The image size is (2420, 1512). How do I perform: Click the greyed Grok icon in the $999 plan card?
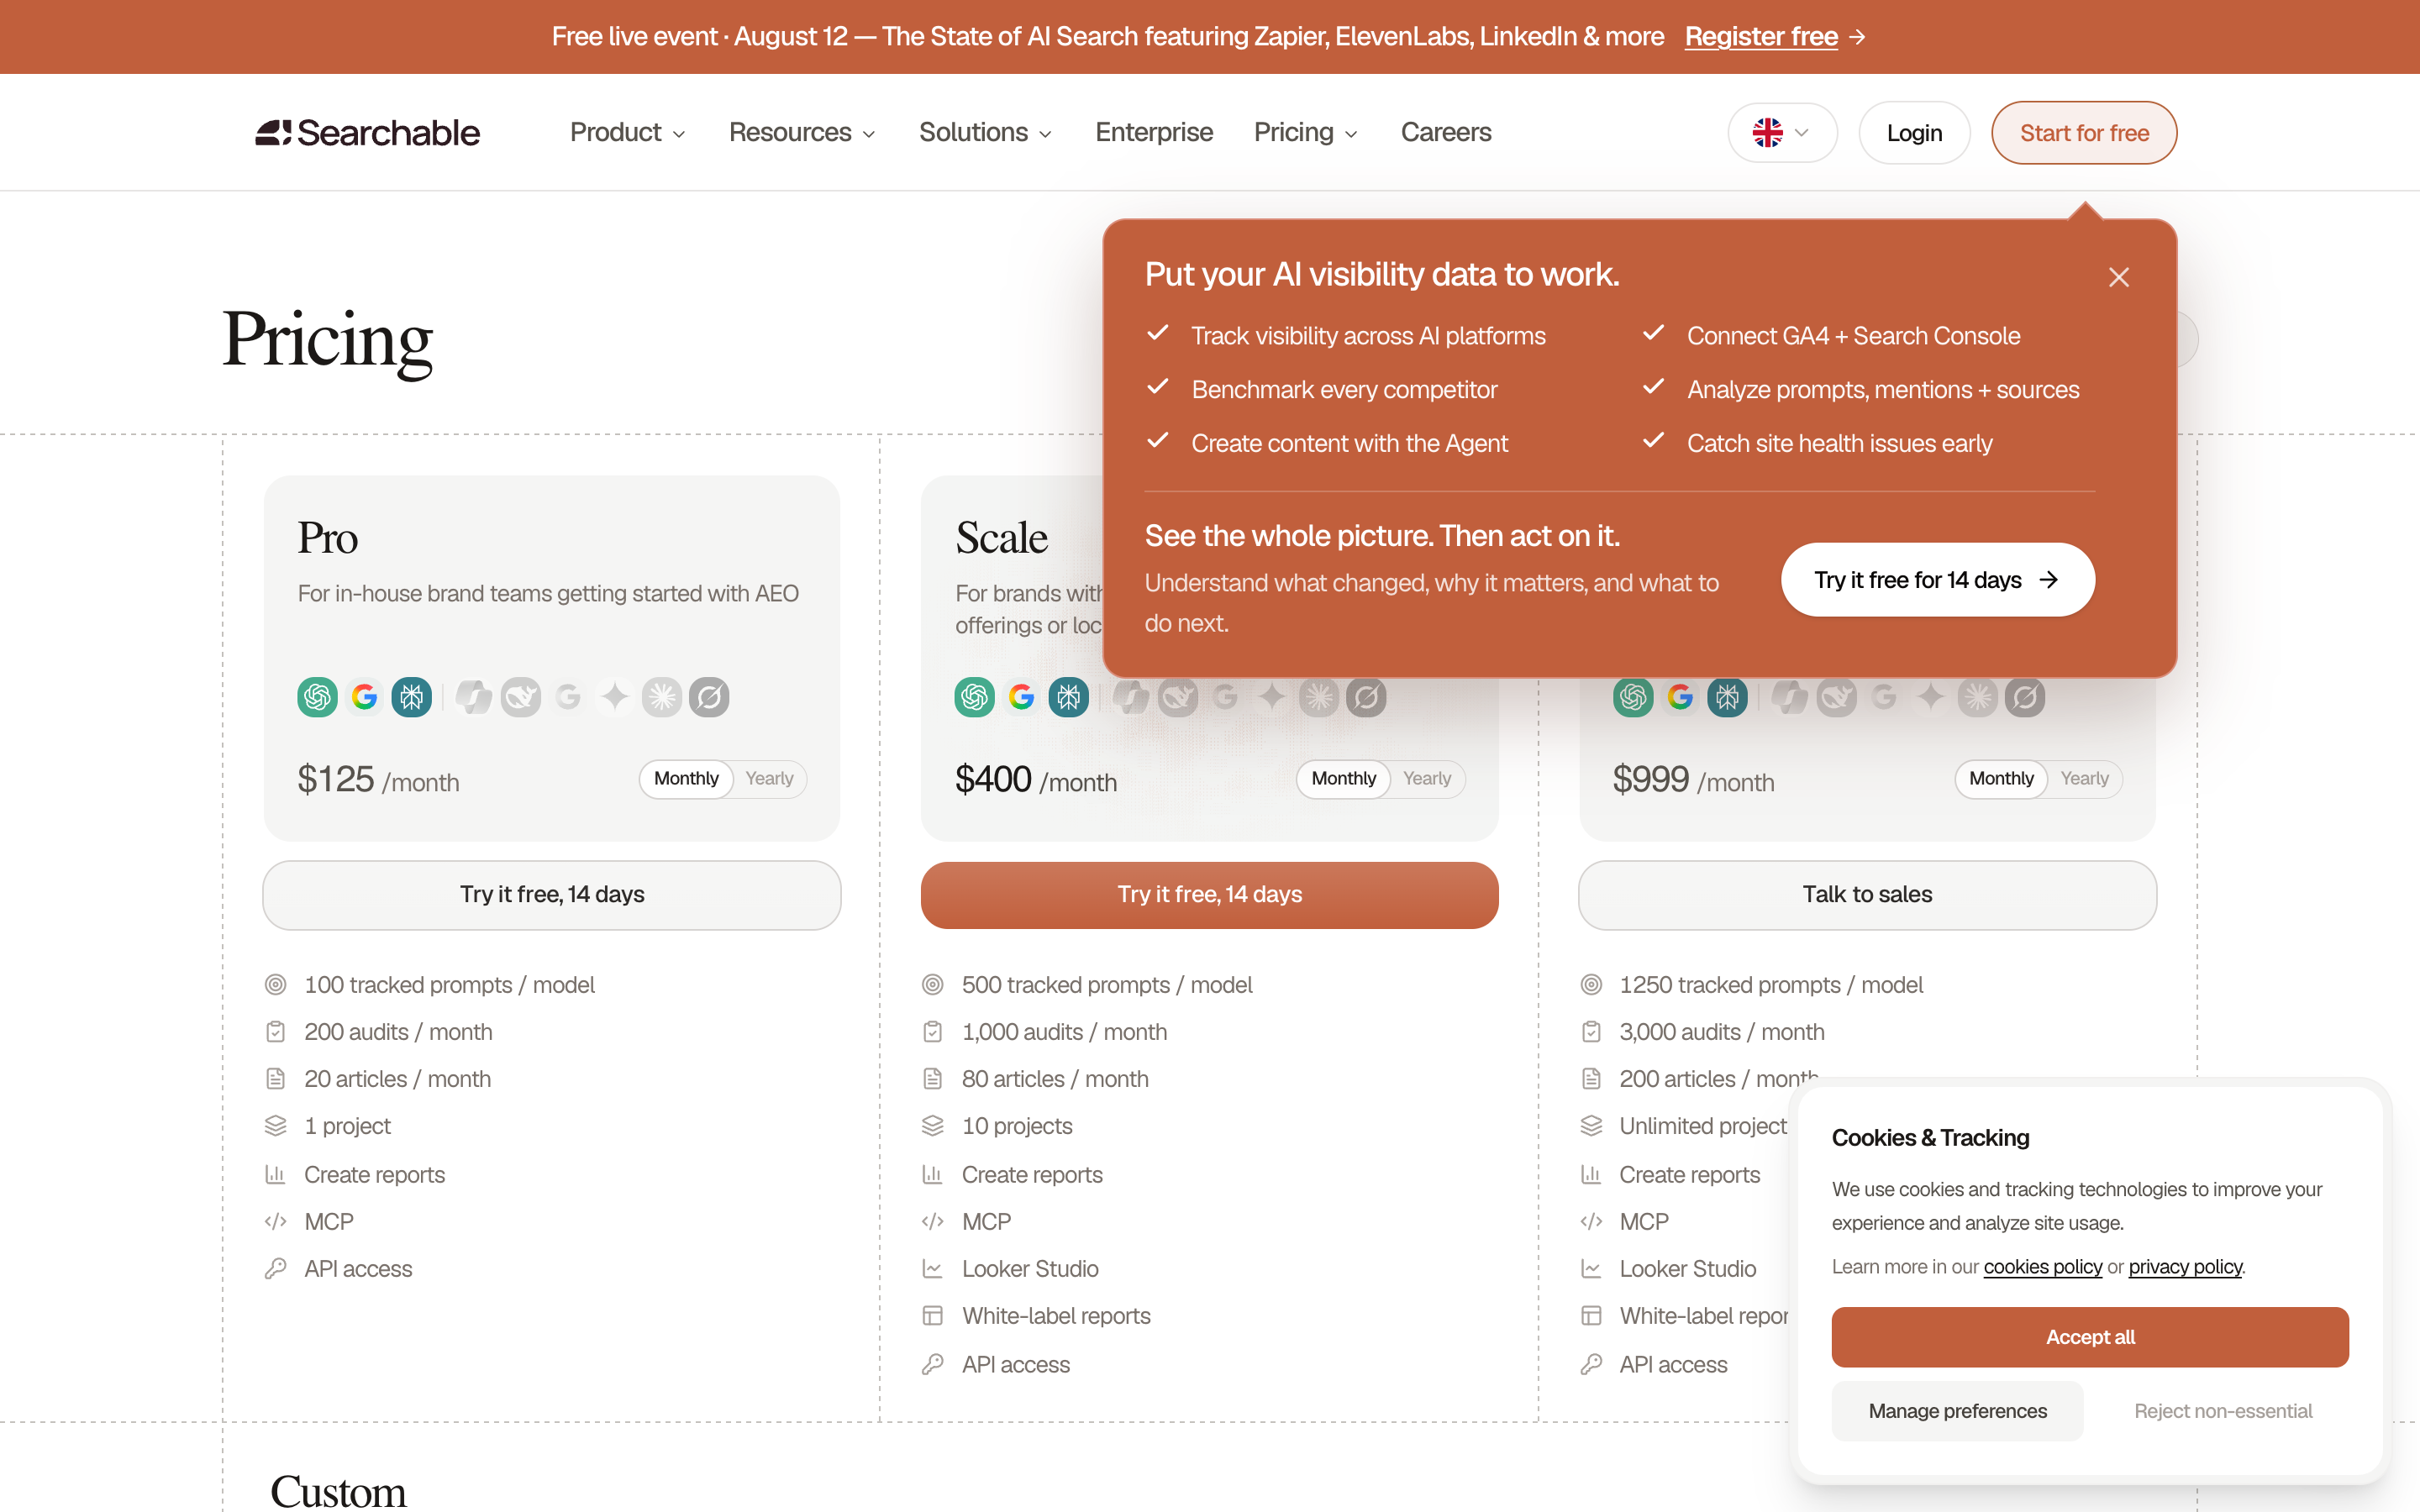click(x=2025, y=697)
